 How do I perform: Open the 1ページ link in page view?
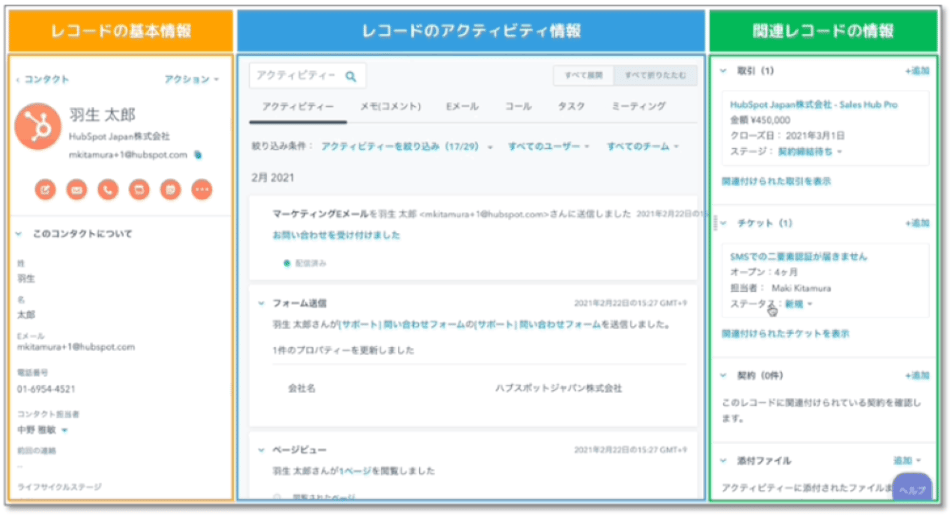pos(355,471)
